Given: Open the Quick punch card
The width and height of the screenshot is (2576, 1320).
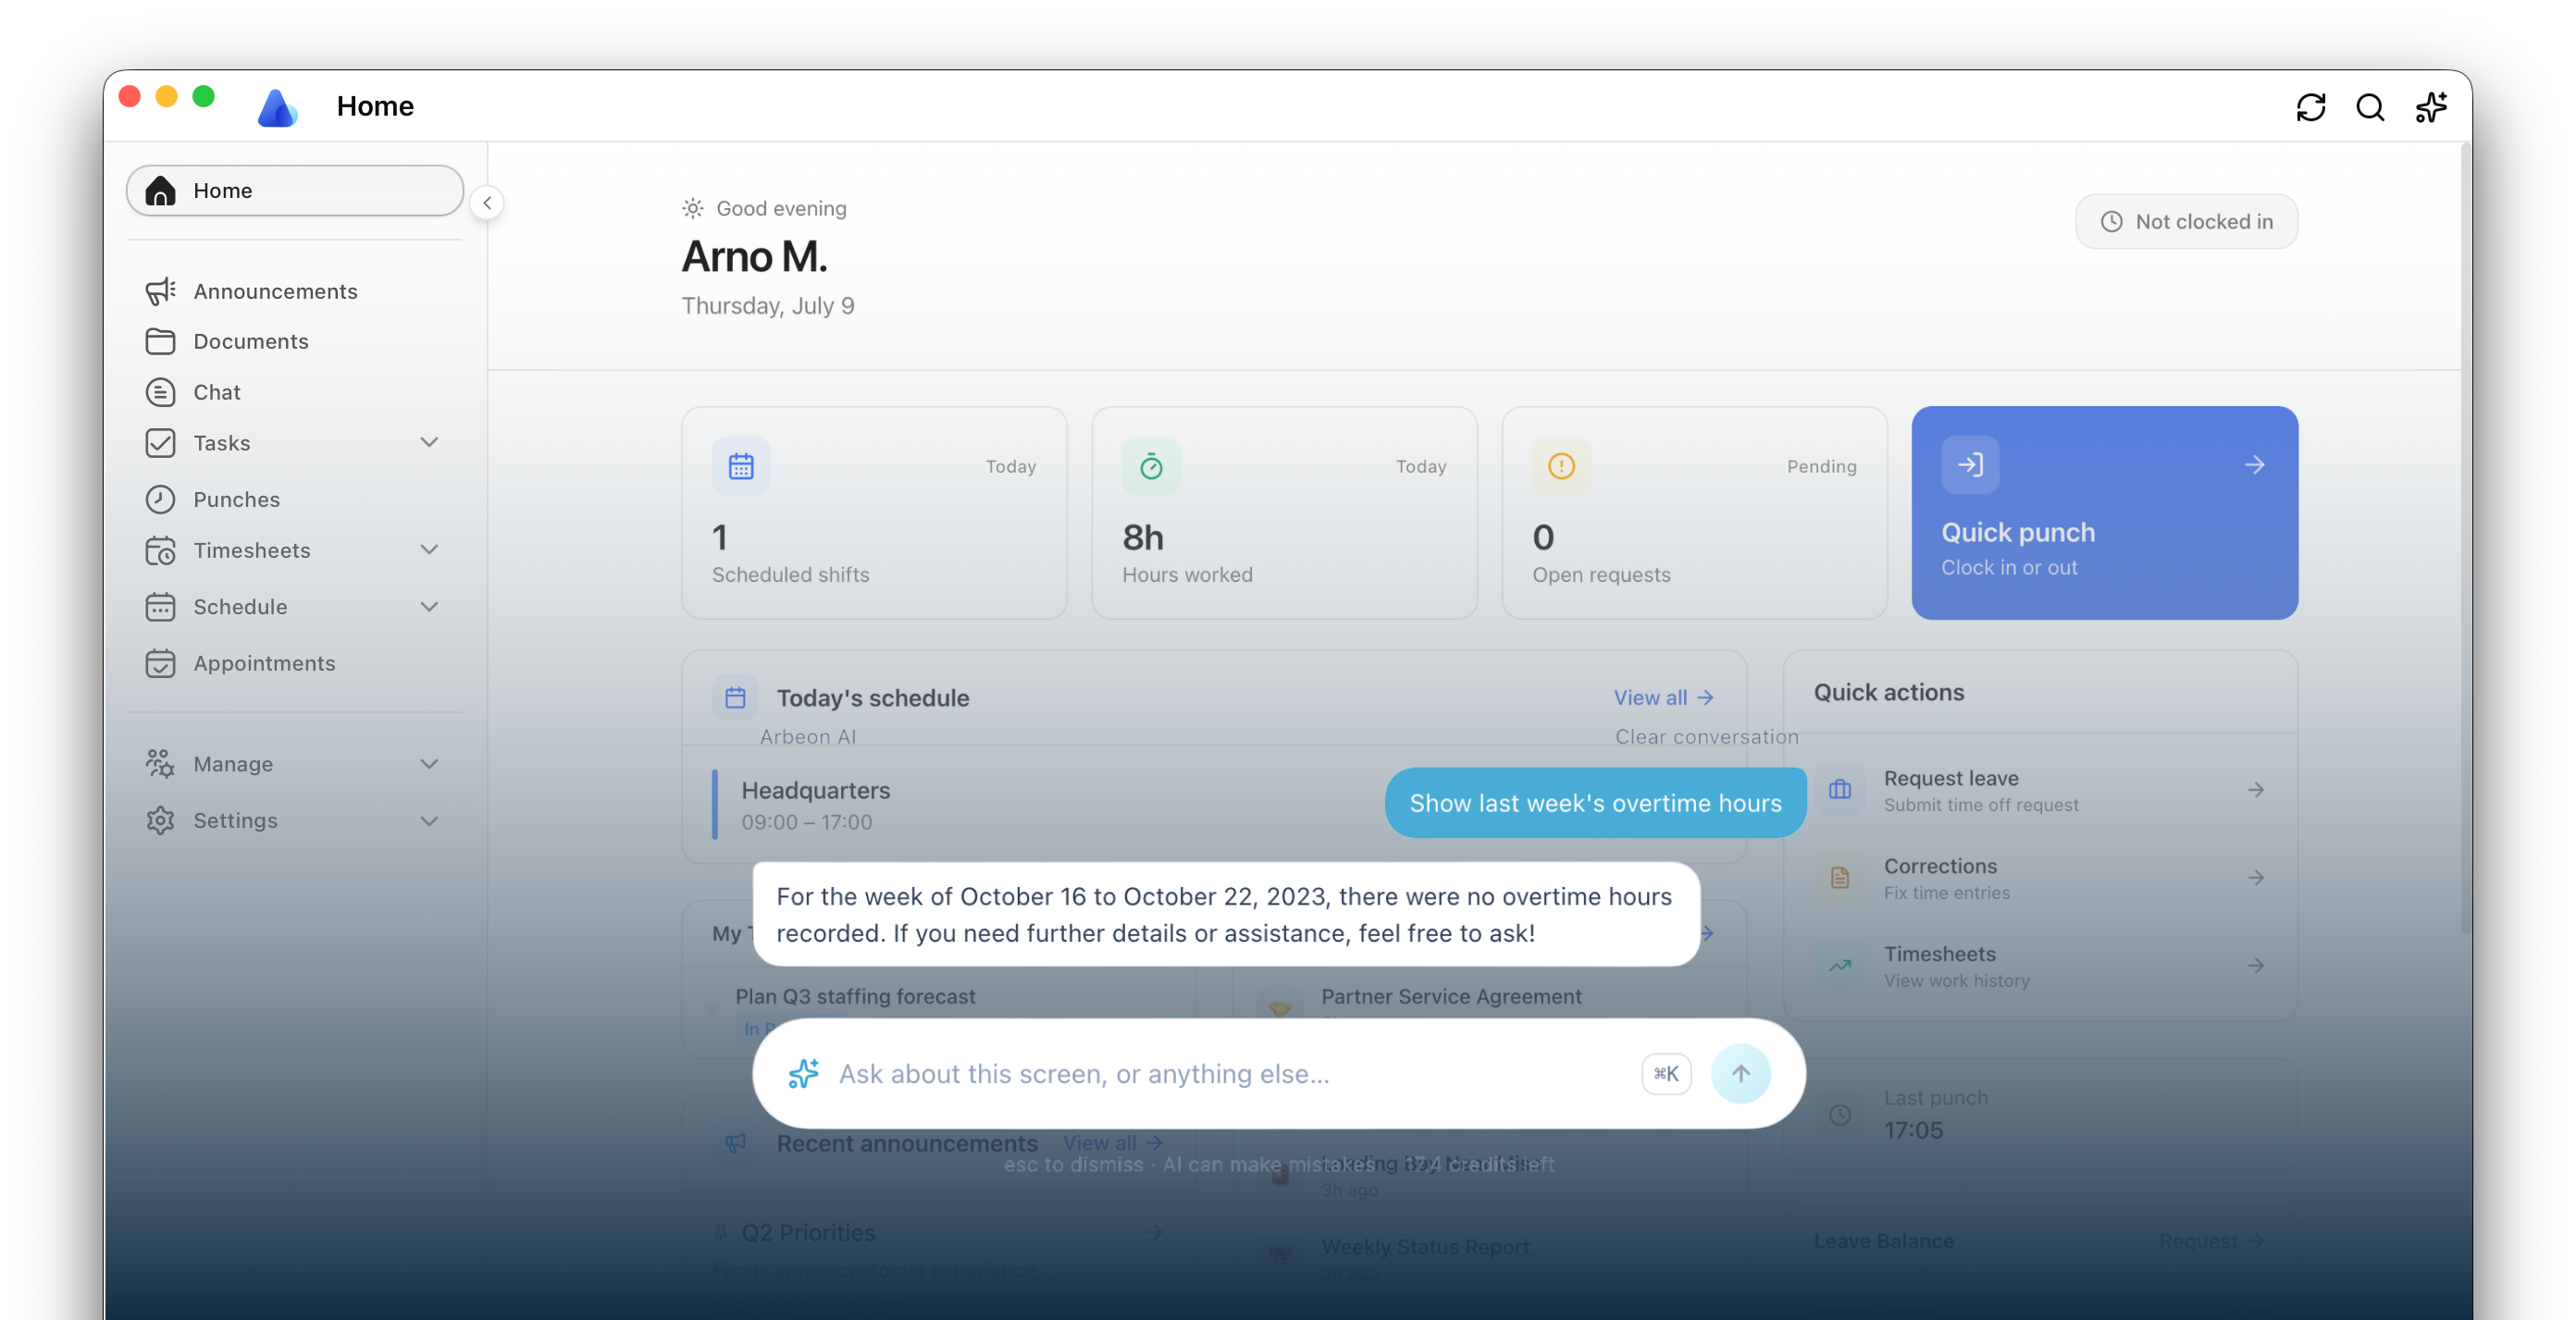Looking at the screenshot, I should (x=2104, y=512).
